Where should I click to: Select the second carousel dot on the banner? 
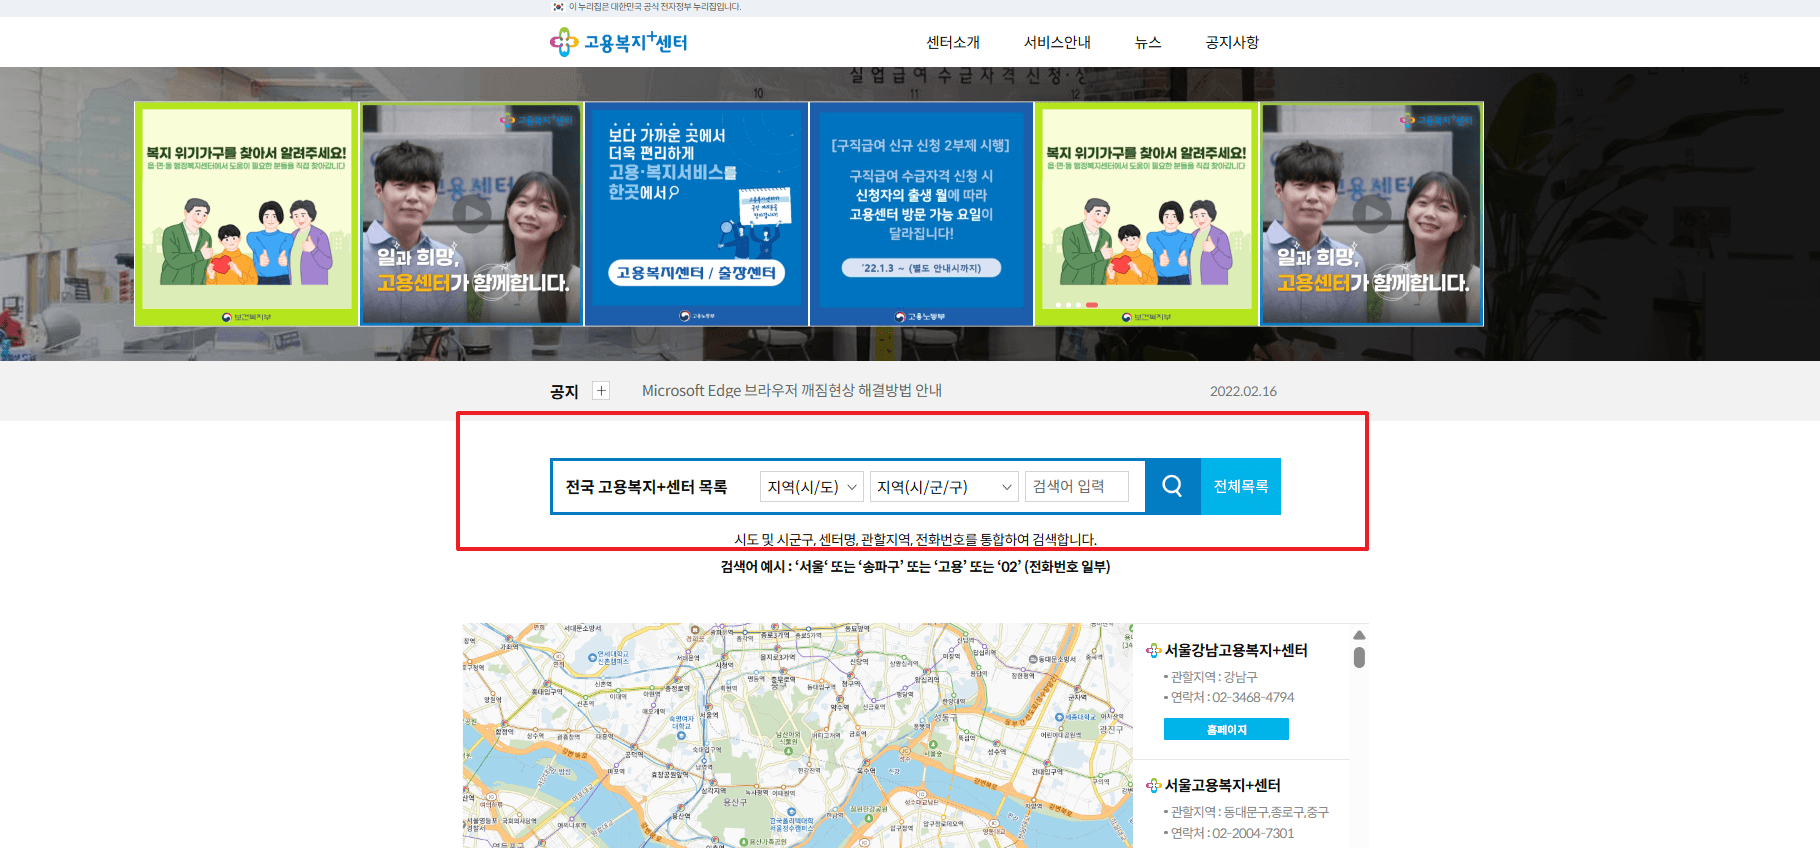coord(1068,305)
